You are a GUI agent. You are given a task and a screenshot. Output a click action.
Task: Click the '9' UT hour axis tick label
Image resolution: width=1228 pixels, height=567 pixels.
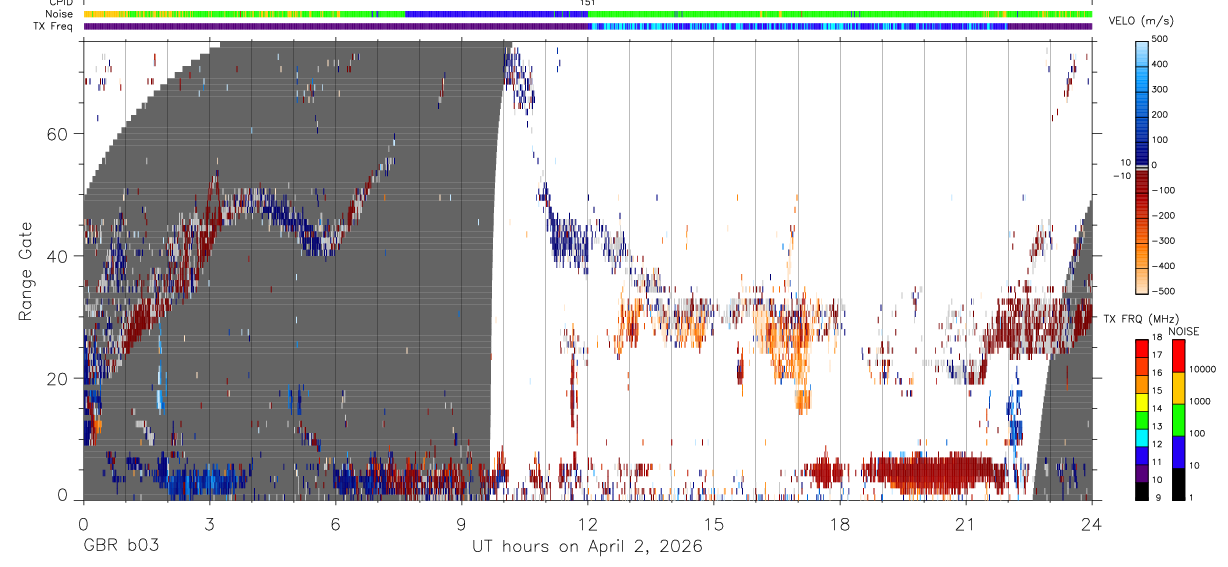click(461, 524)
